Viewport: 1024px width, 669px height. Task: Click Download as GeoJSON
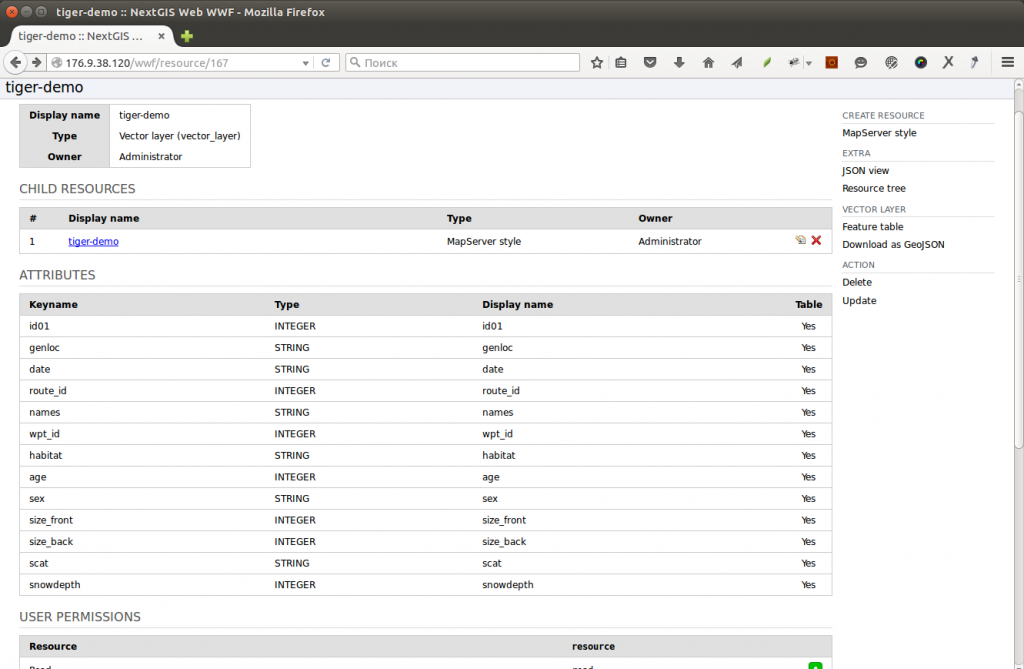(893, 244)
